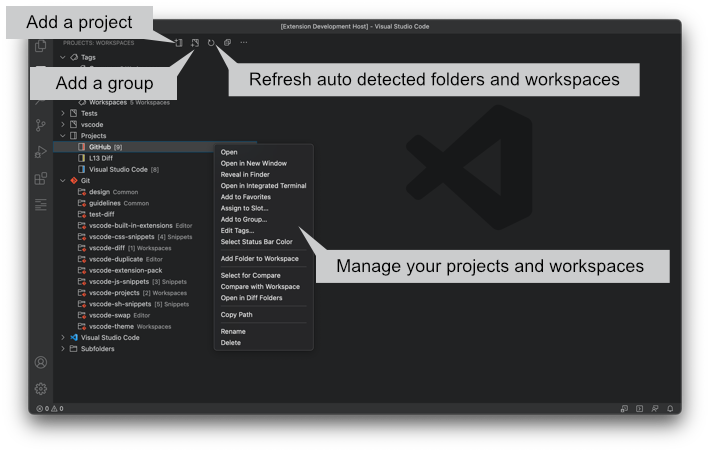Choose Add to Group... menu entry
The width and height of the screenshot is (710, 453).
click(x=264, y=220)
